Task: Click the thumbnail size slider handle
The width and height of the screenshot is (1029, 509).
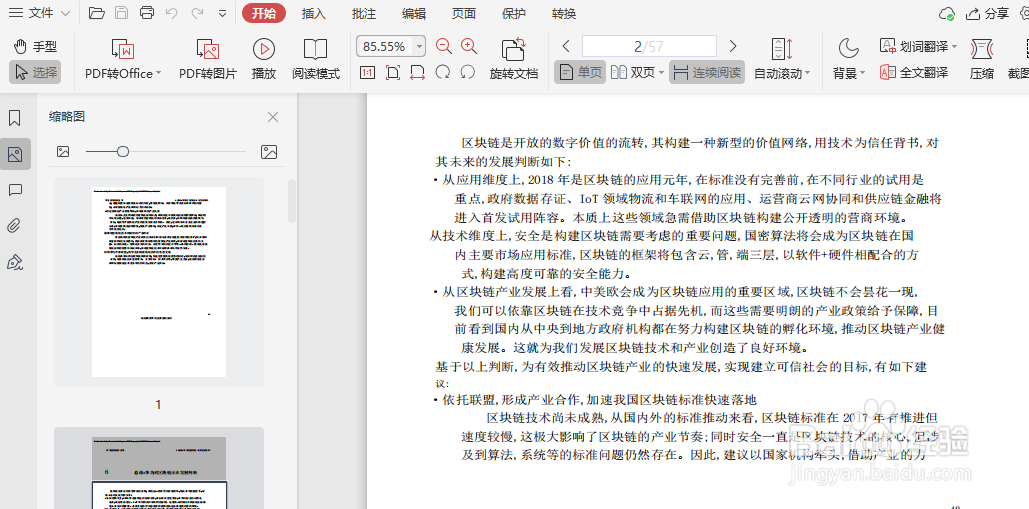Action: click(x=122, y=152)
